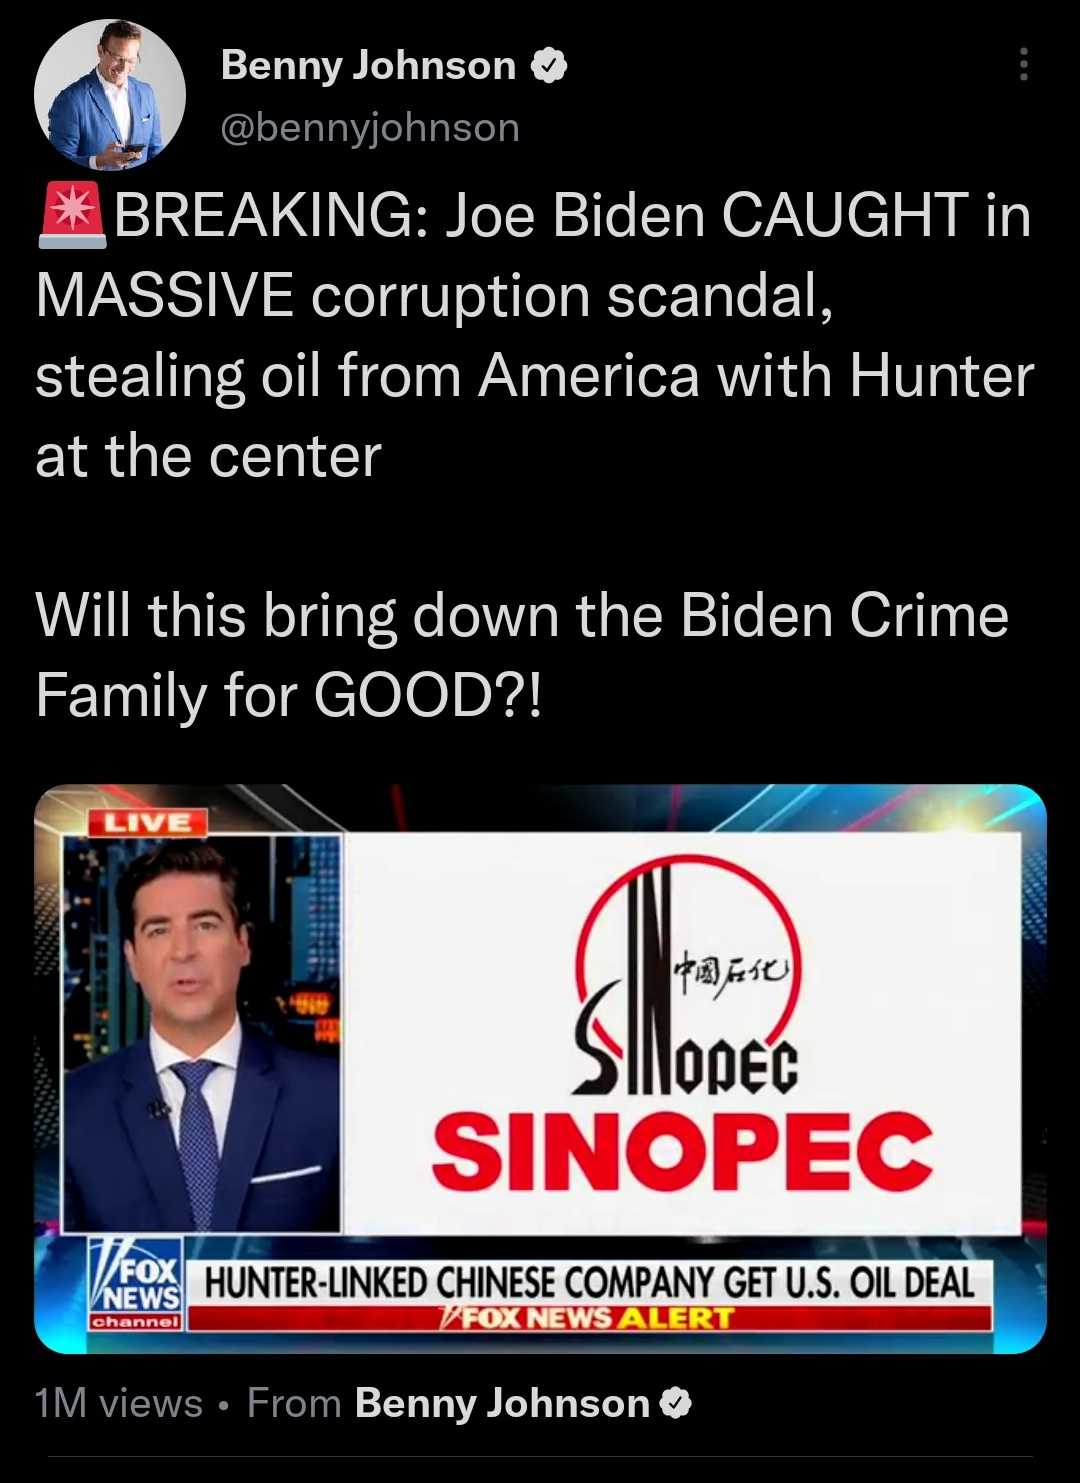Click the 1M views count

point(119,1404)
